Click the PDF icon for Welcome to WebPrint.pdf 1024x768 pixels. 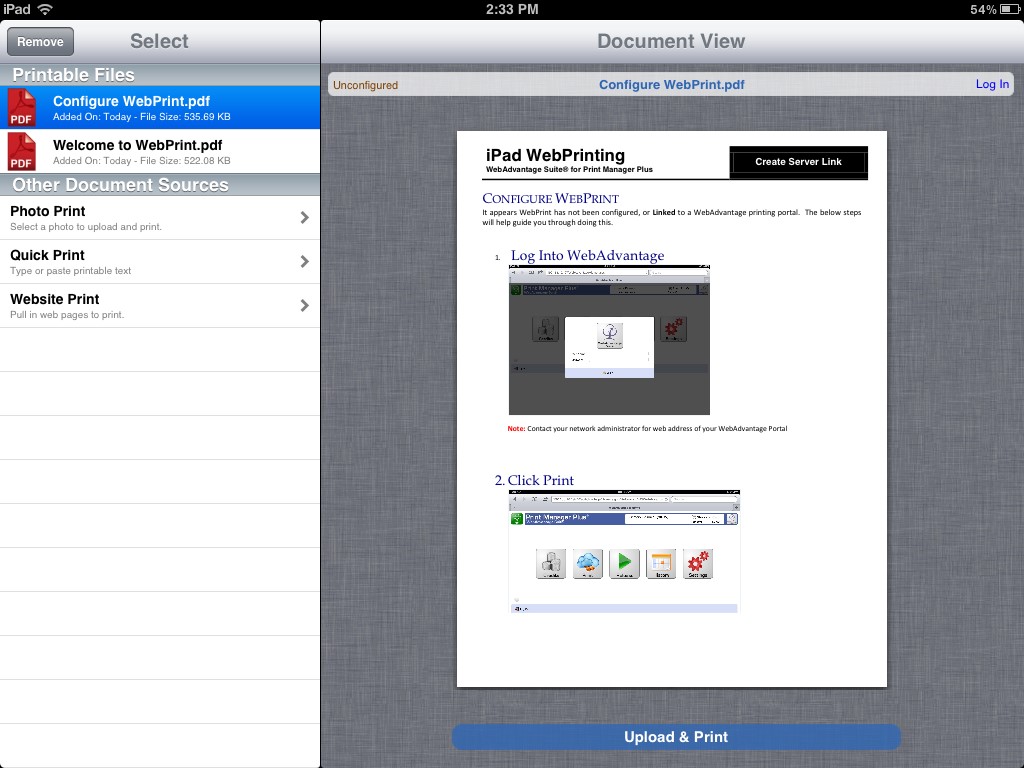tap(22, 152)
